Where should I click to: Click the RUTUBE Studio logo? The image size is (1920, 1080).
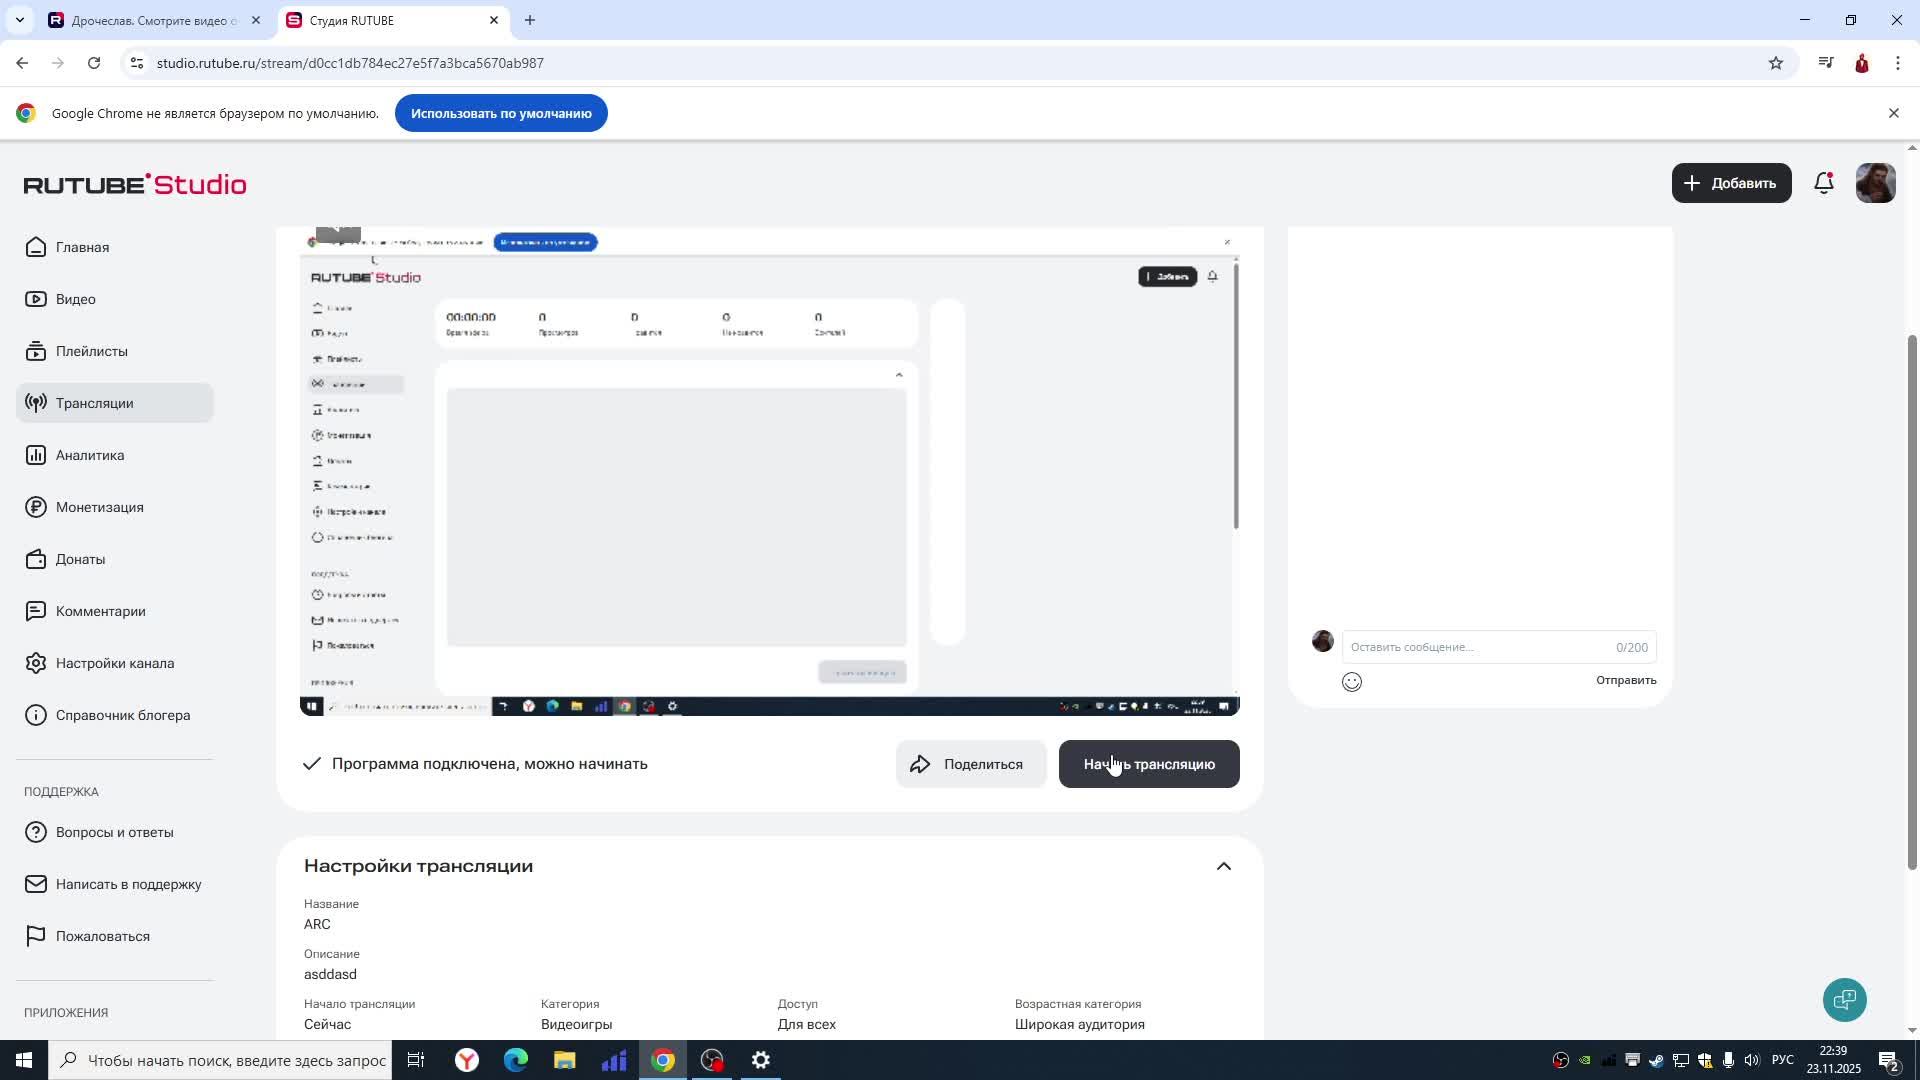click(x=135, y=184)
